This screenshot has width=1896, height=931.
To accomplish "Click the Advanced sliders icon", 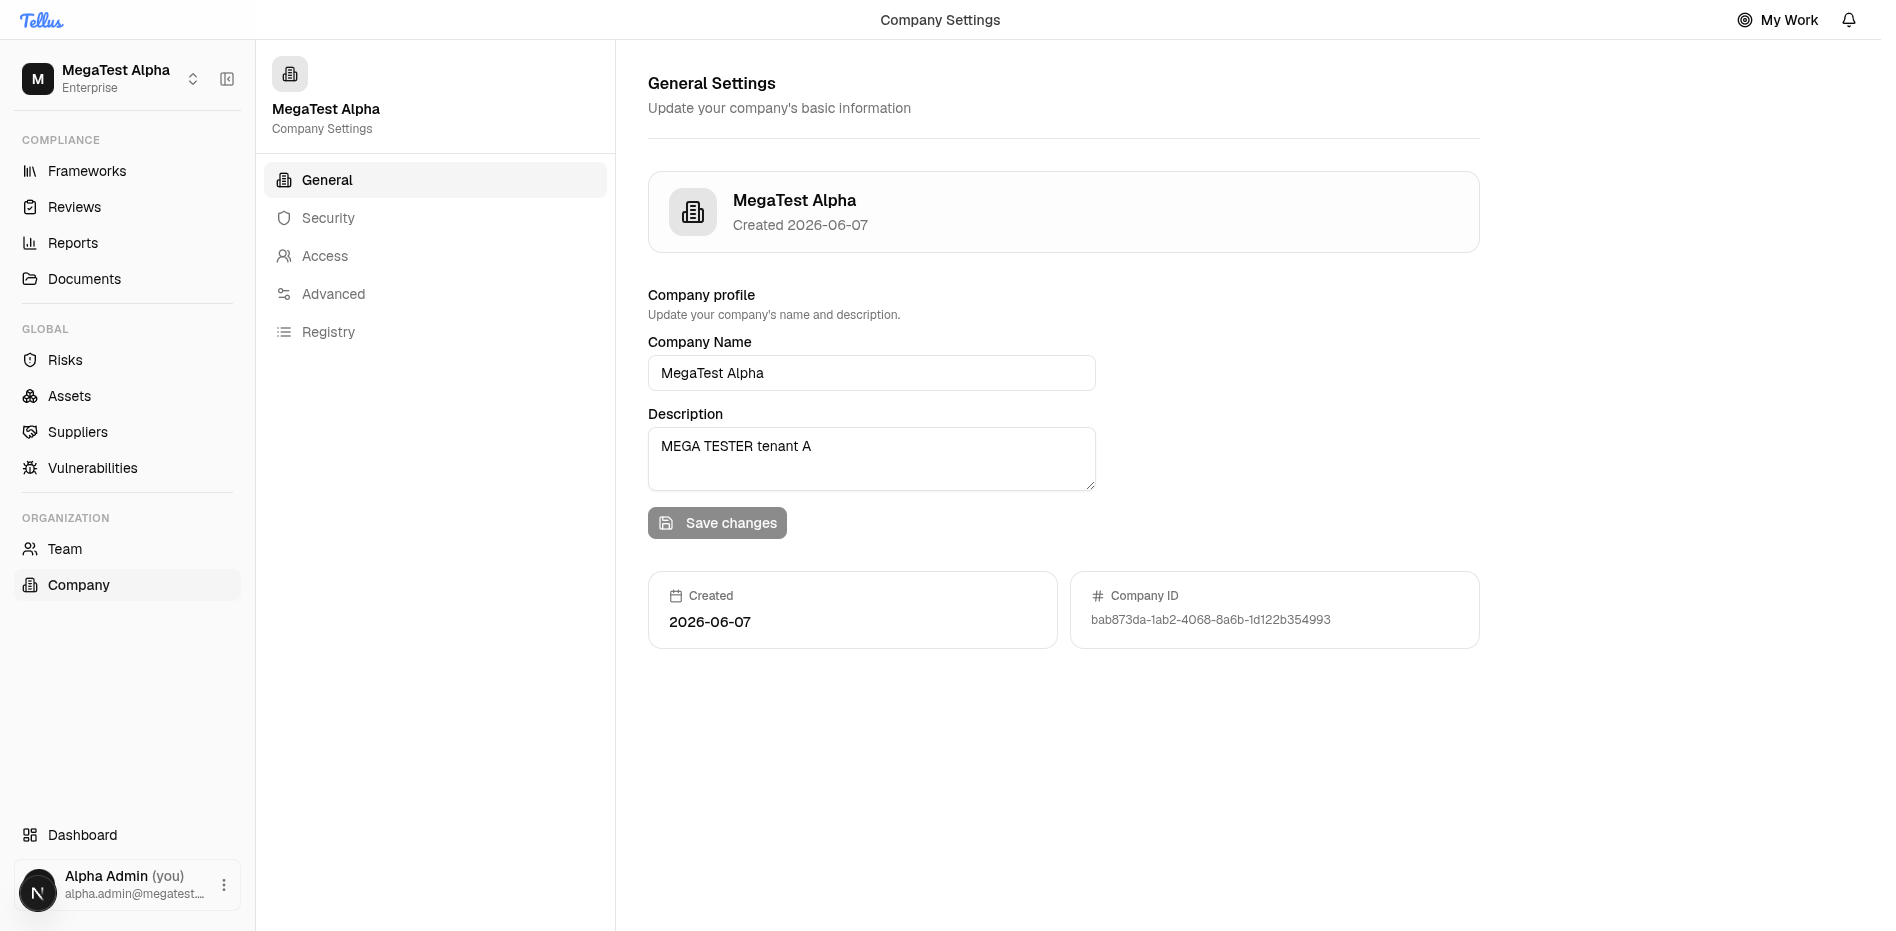I will pos(284,294).
